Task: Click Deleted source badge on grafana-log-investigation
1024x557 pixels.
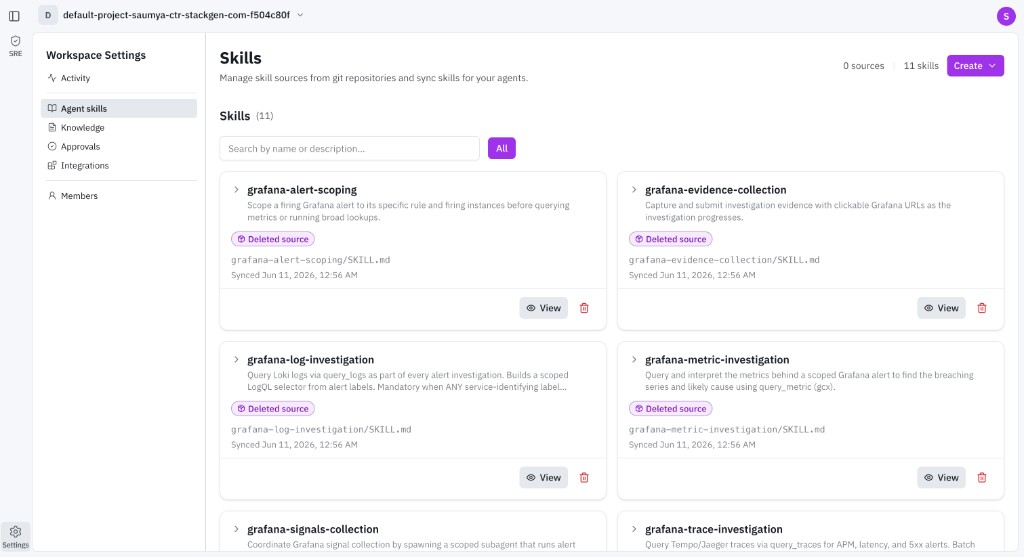Action: (273, 409)
